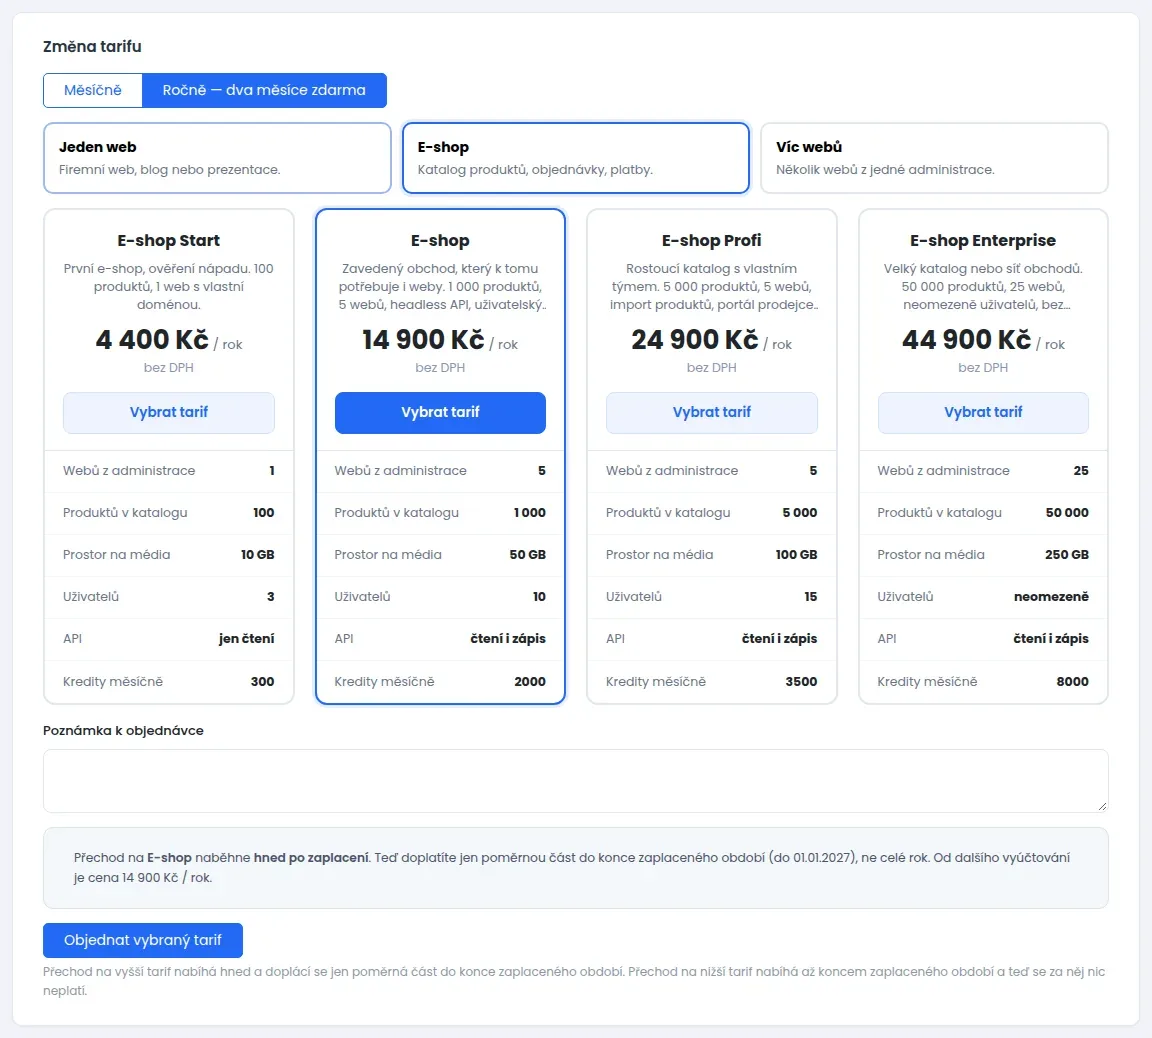Choose Vybrat tarif for the 14 900 Kč E-shop plan
Viewport: 1152px width, 1038px height.
coord(440,413)
